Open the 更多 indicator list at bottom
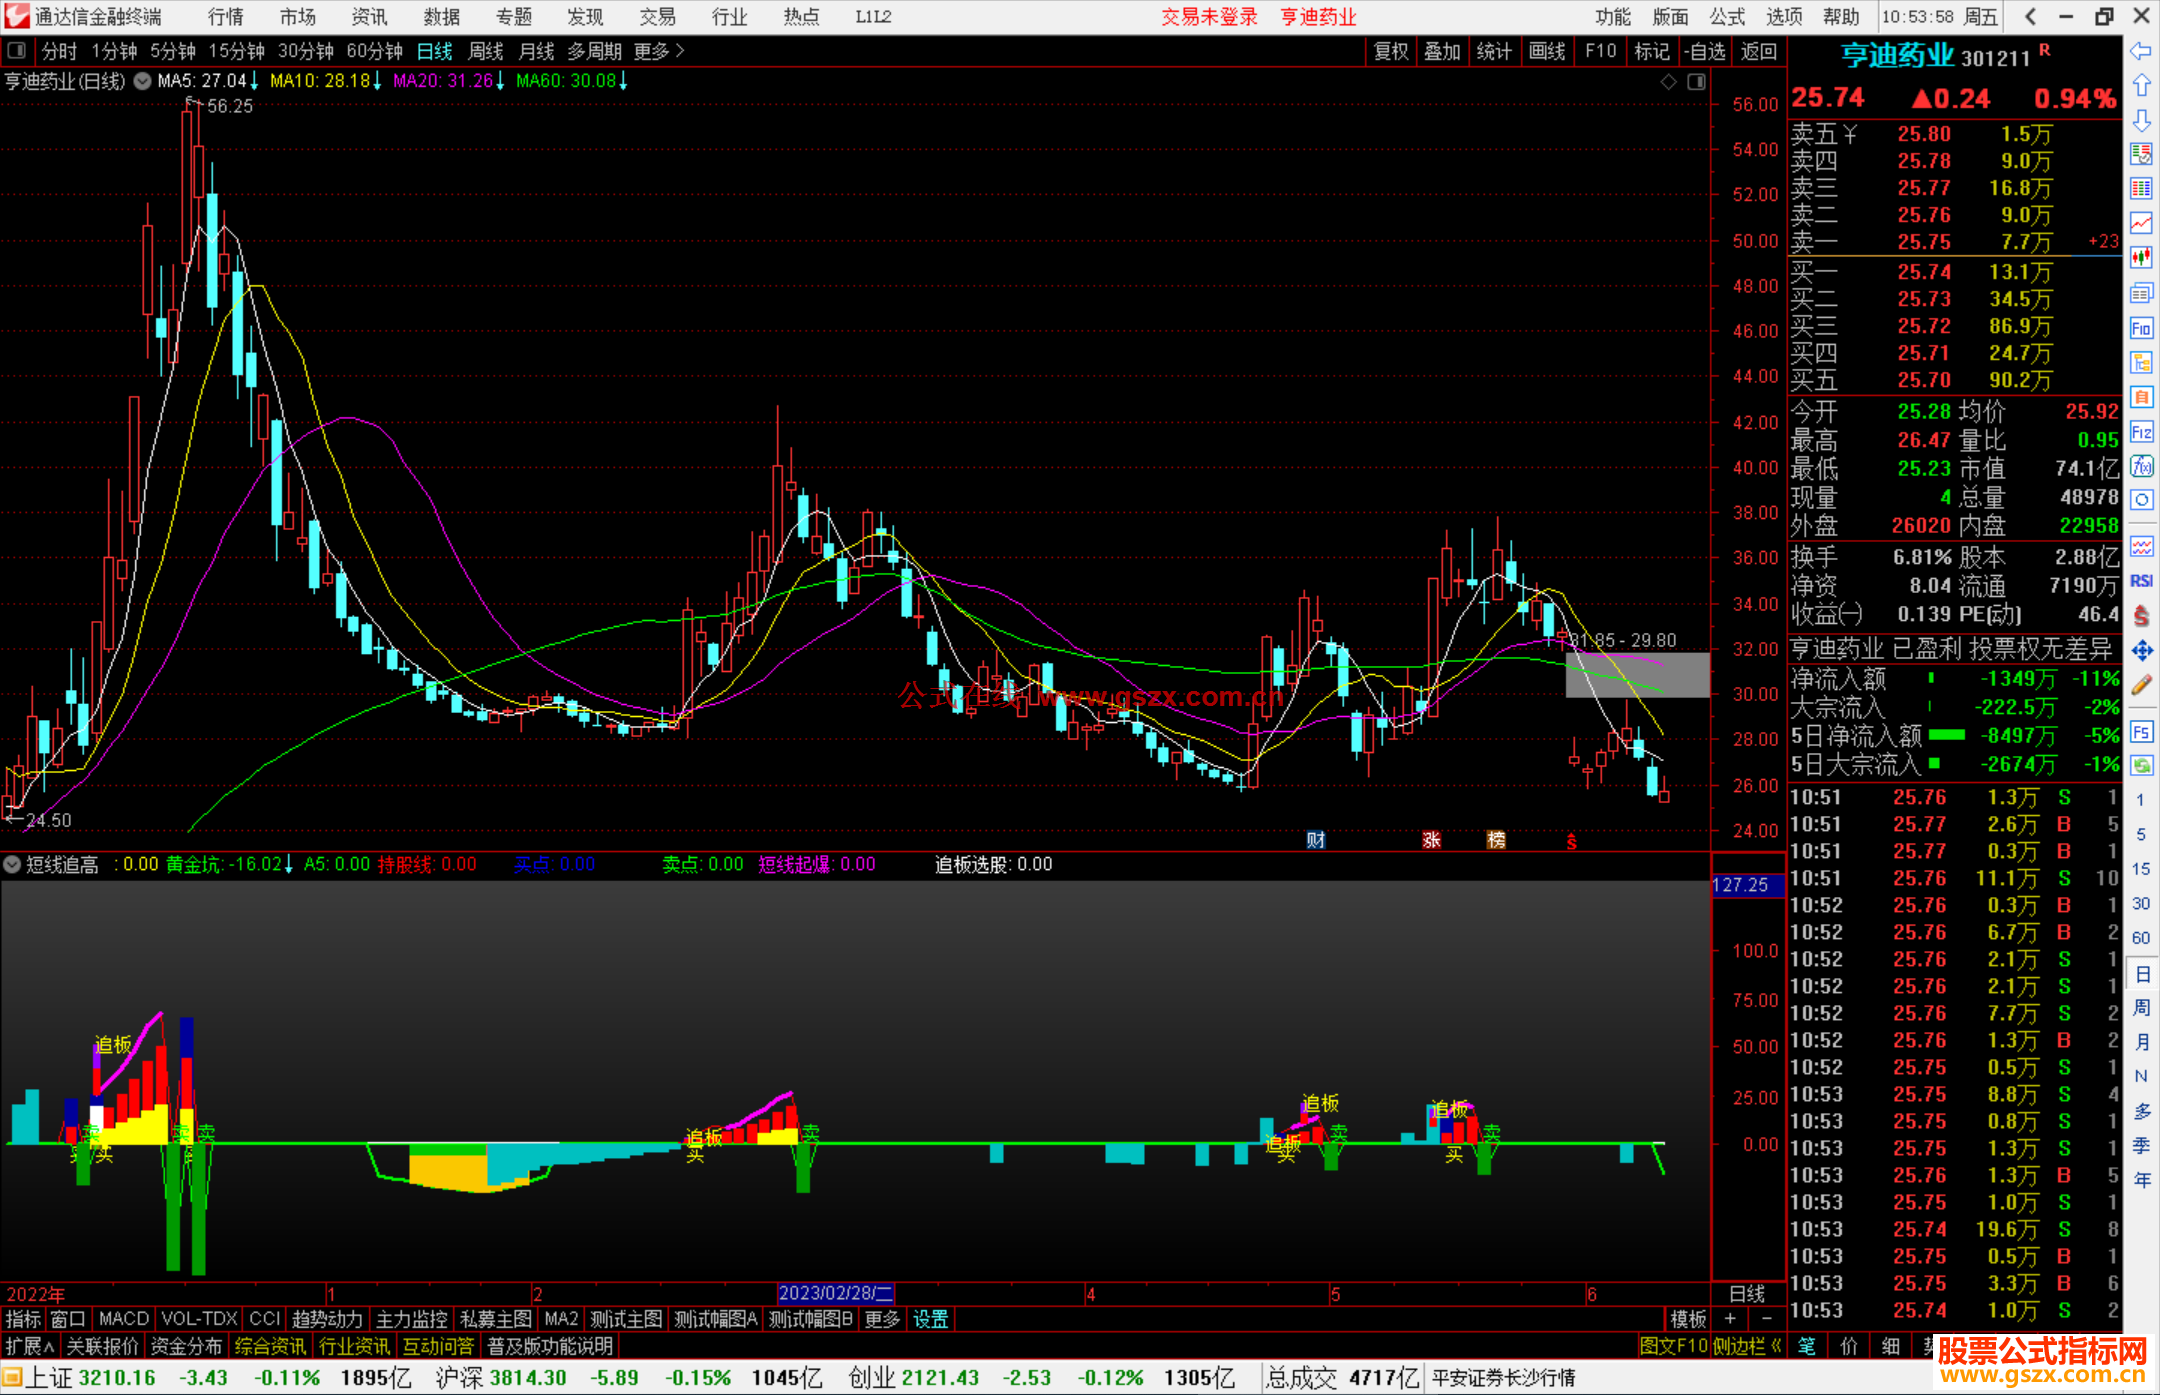The width and height of the screenshot is (2160, 1395). 882,1319
